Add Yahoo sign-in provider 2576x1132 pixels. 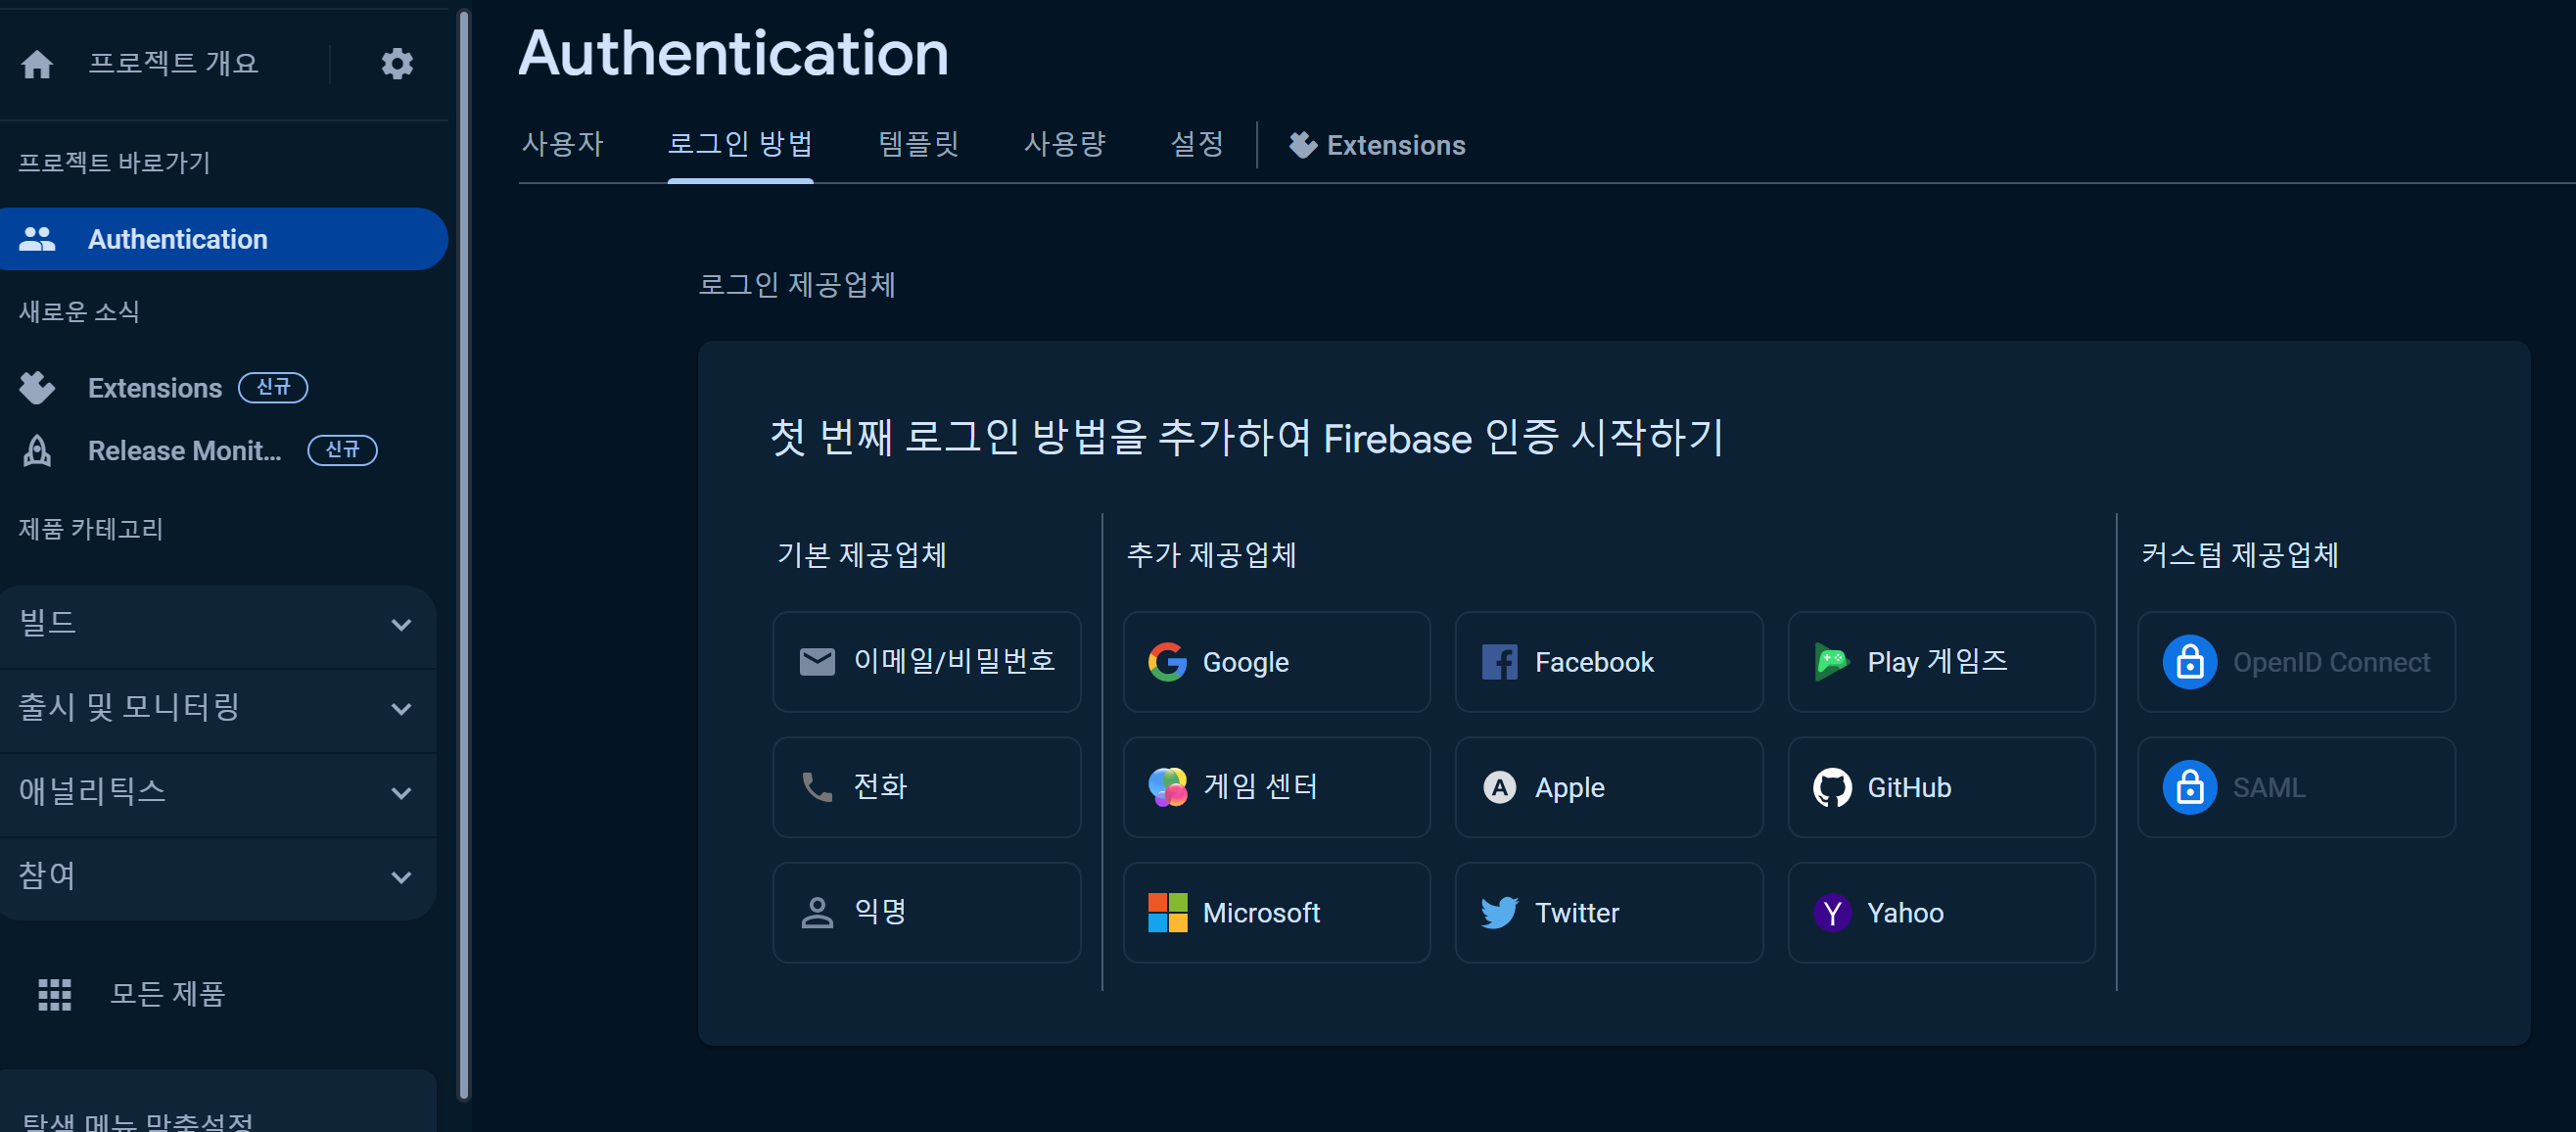[x=1941, y=913]
